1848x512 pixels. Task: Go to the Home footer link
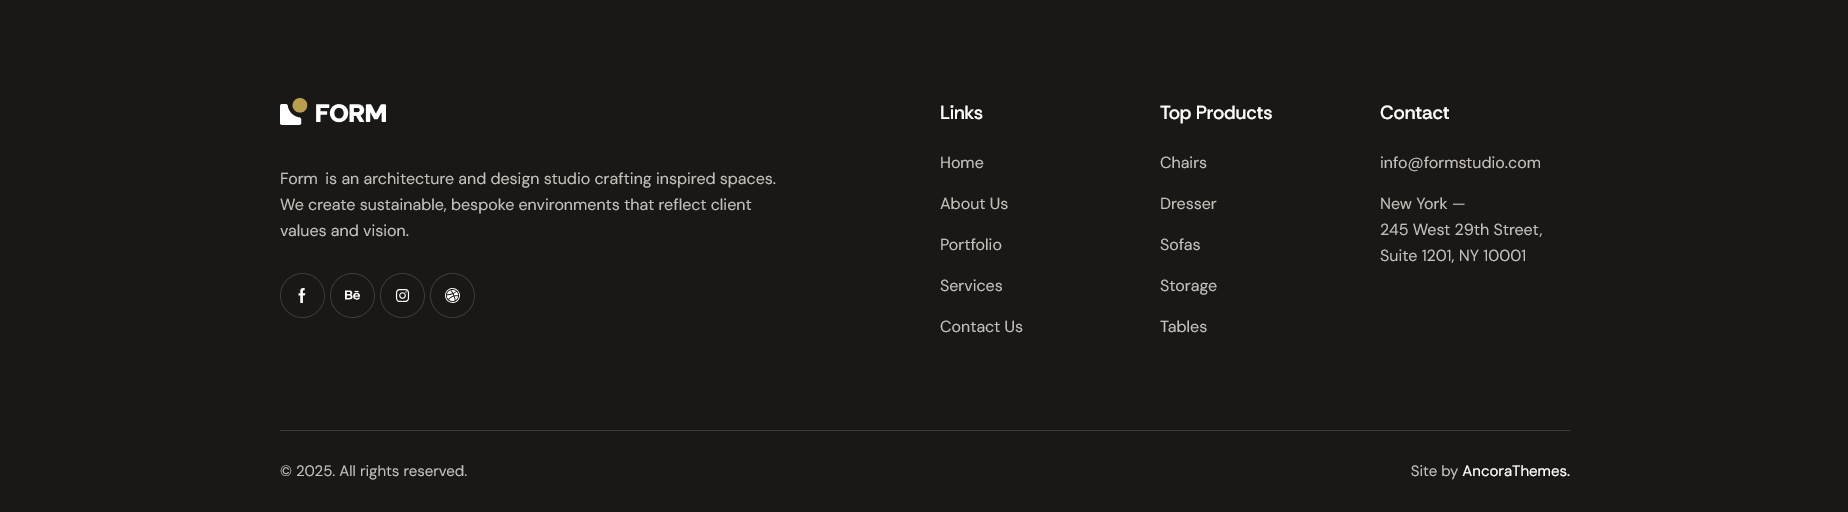(961, 163)
